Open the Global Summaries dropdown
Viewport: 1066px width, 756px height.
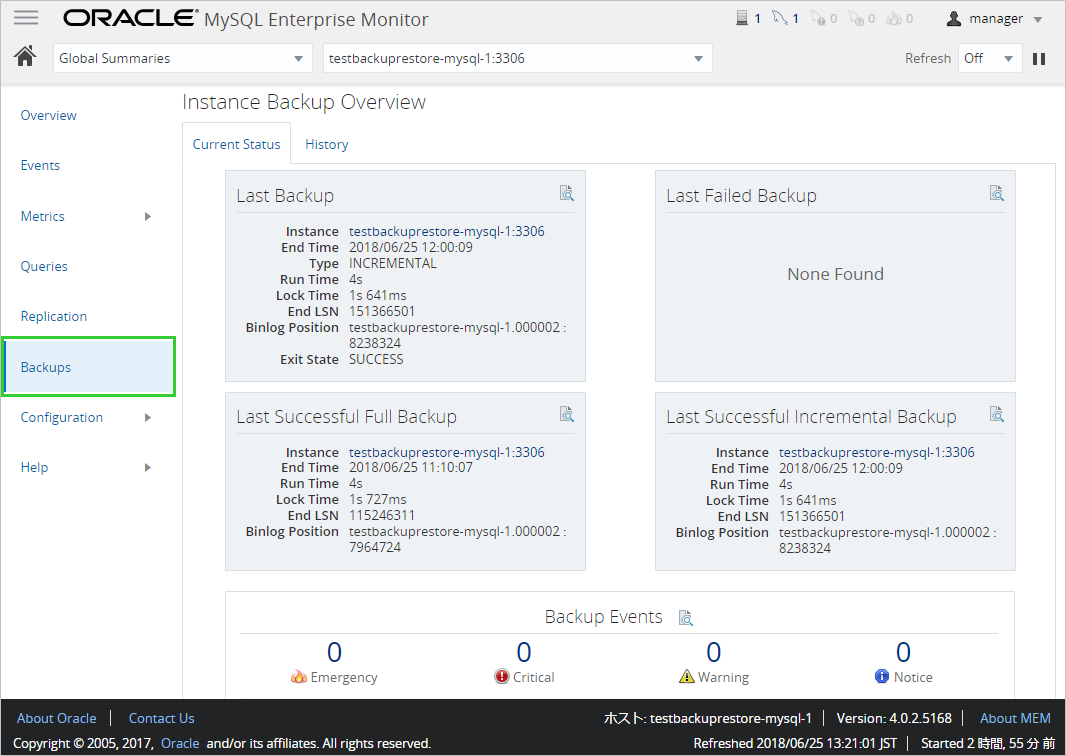point(182,58)
